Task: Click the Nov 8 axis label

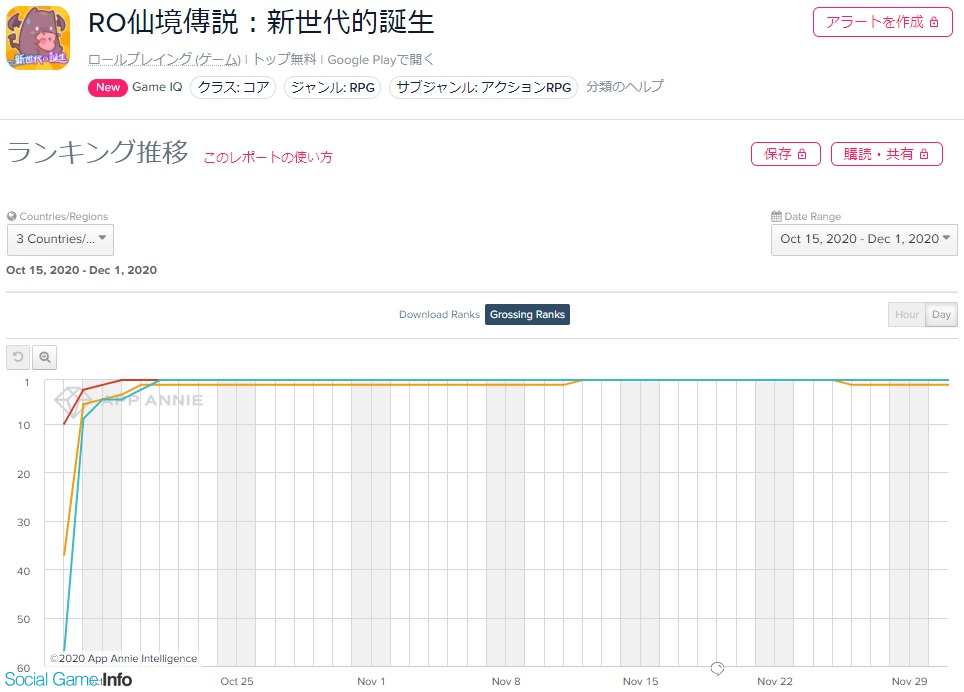Action: (x=506, y=681)
